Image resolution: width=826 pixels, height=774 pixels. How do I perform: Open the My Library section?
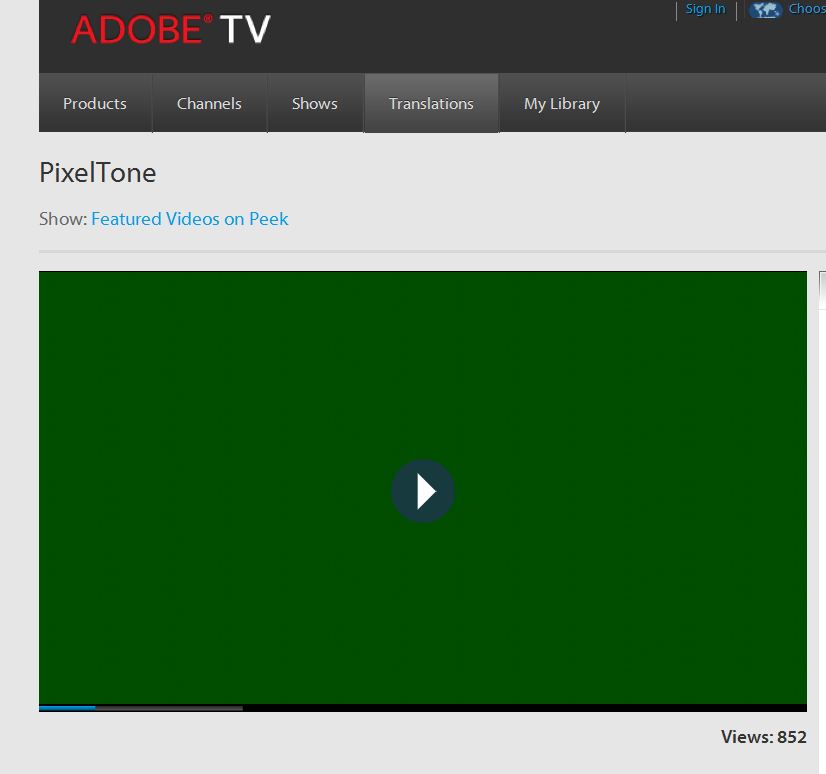coord(561,103)
